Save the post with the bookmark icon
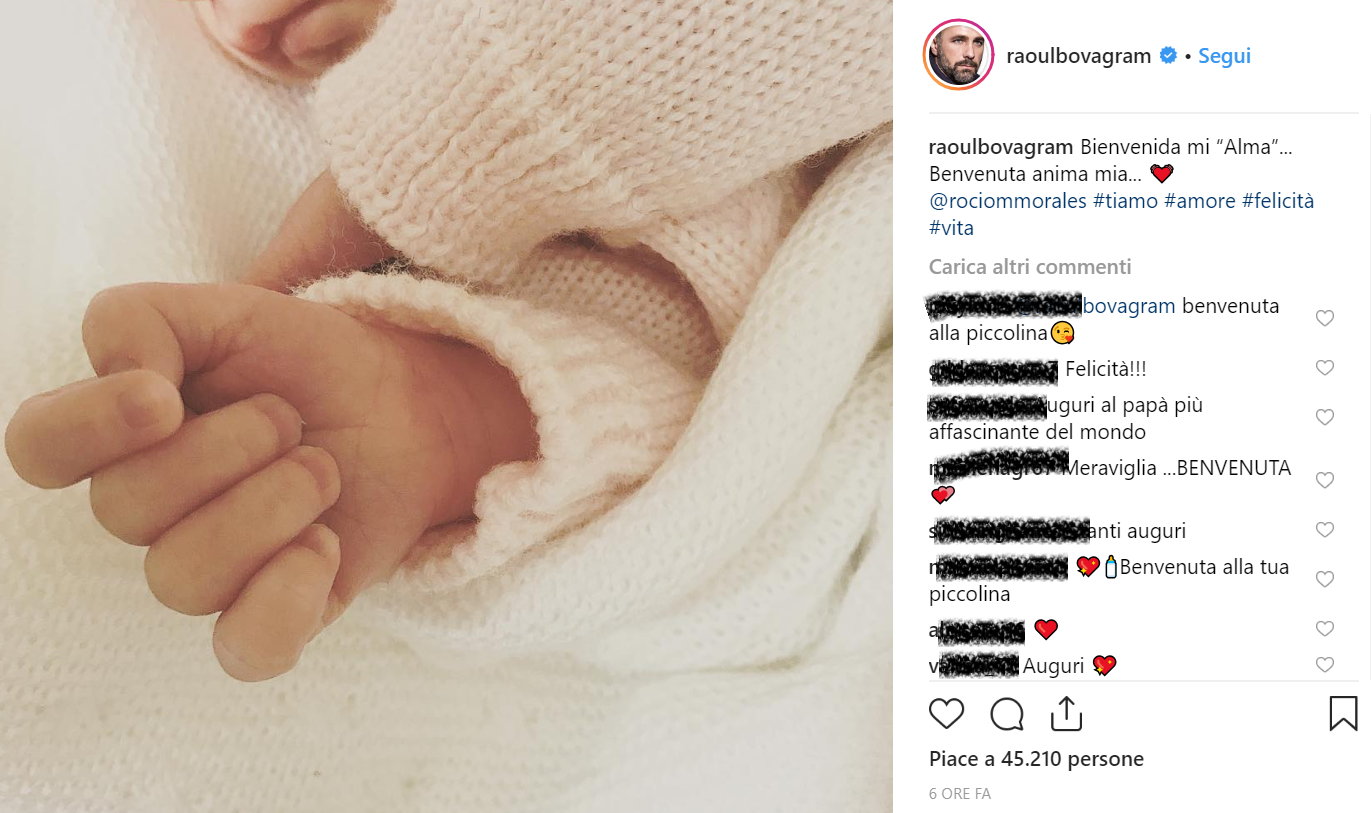 pos(1343,714)
